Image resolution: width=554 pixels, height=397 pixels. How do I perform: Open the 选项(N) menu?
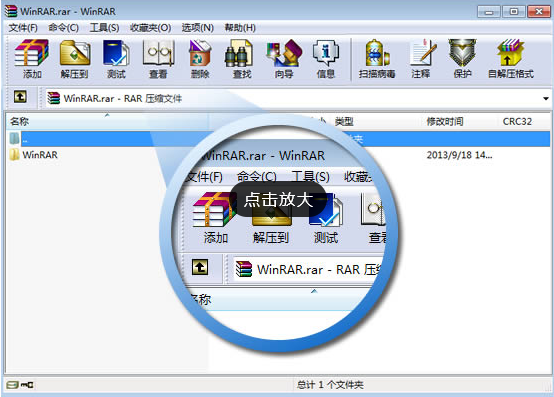[198, 28]
